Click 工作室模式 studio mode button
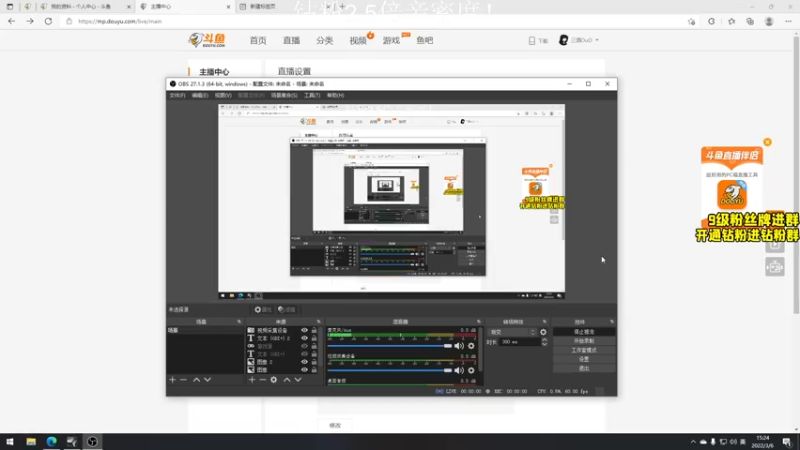The image size is (800, 450). (584, 350)
